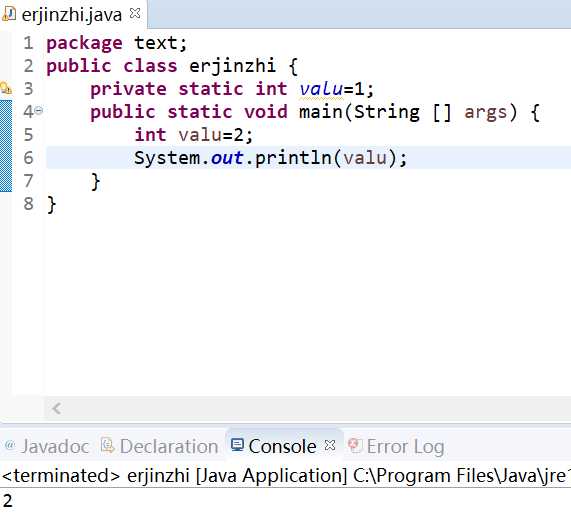The image size is (571, 515).
Task: Click the Javadoc @ icon
Action: 10,445
